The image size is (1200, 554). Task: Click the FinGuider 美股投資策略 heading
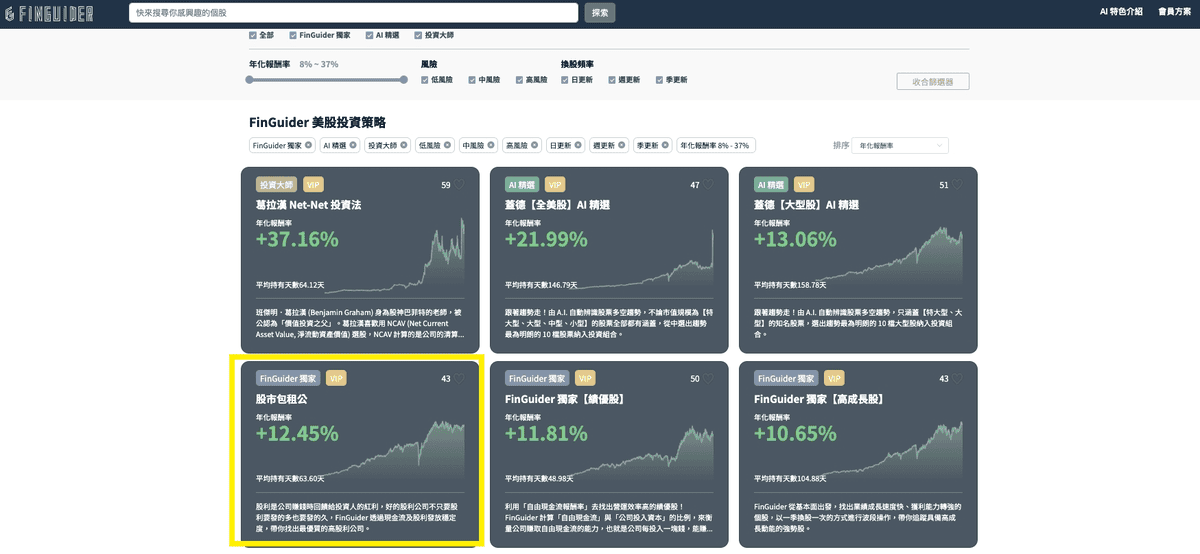point(317,122)
